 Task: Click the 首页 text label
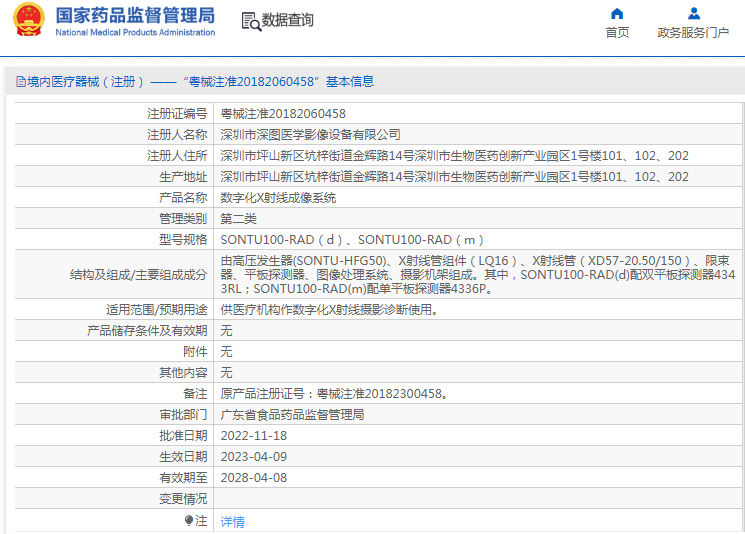pos(617,32)
